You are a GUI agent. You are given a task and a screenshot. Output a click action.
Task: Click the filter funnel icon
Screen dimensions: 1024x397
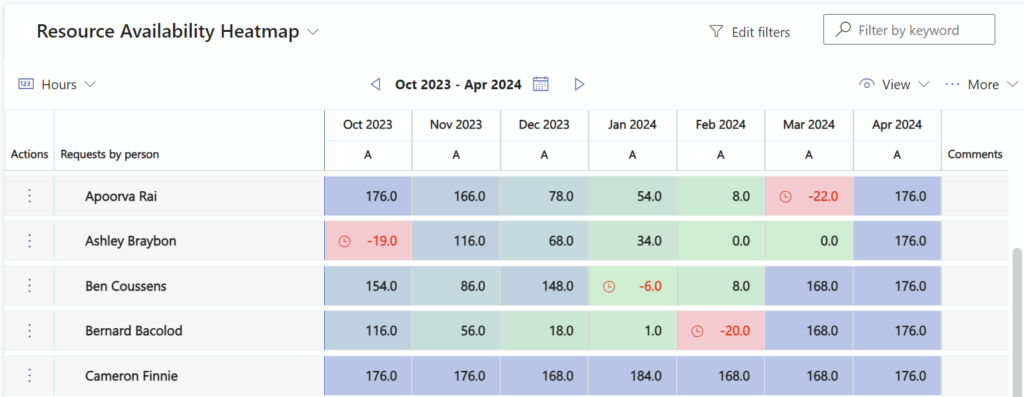716,31
